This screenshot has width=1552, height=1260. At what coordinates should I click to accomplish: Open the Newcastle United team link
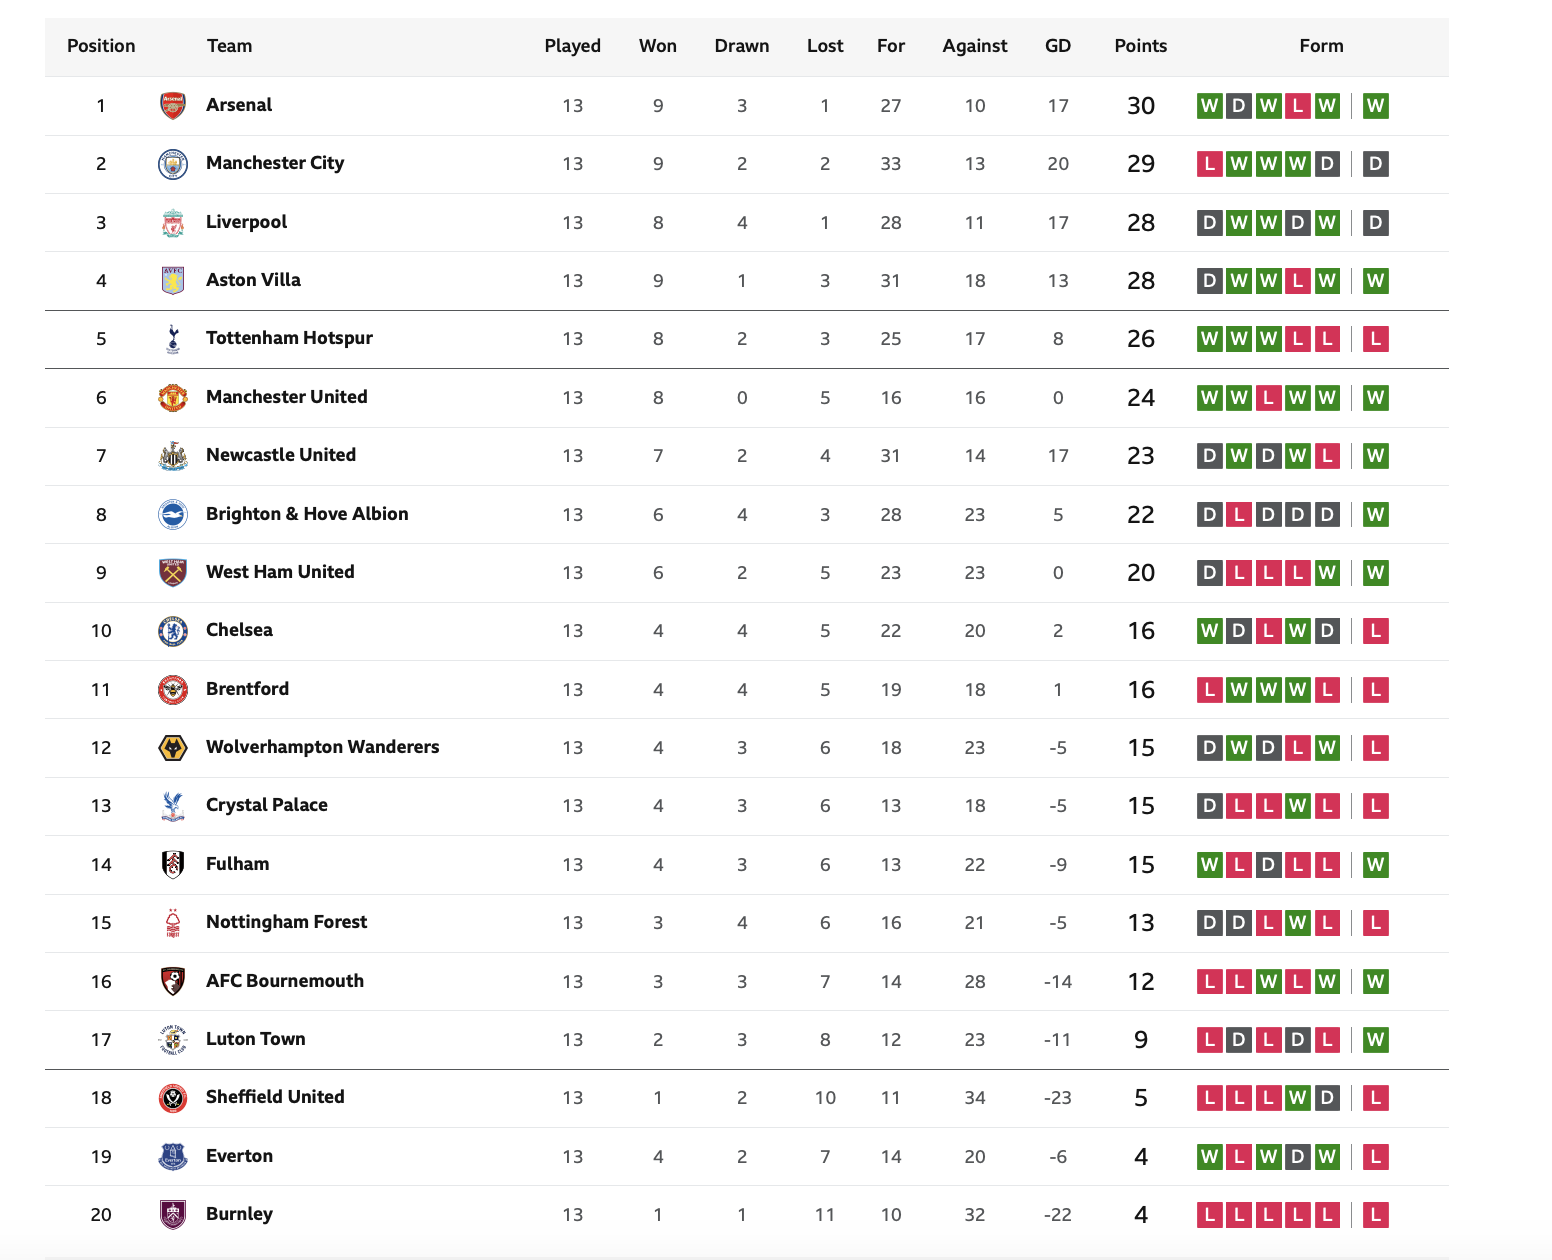pyautogui.click(x=281, y=455)
